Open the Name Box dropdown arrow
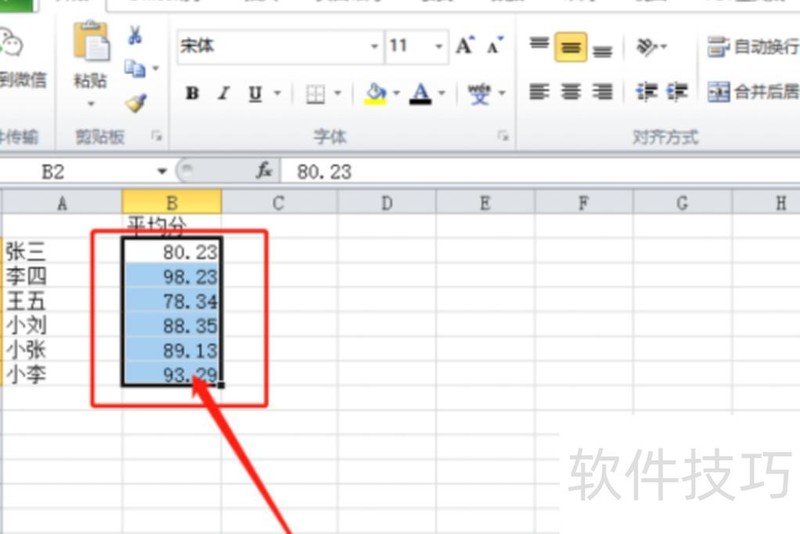Image resolution: width=800 pixels, height=534 pixels. (x=162, y=172)
